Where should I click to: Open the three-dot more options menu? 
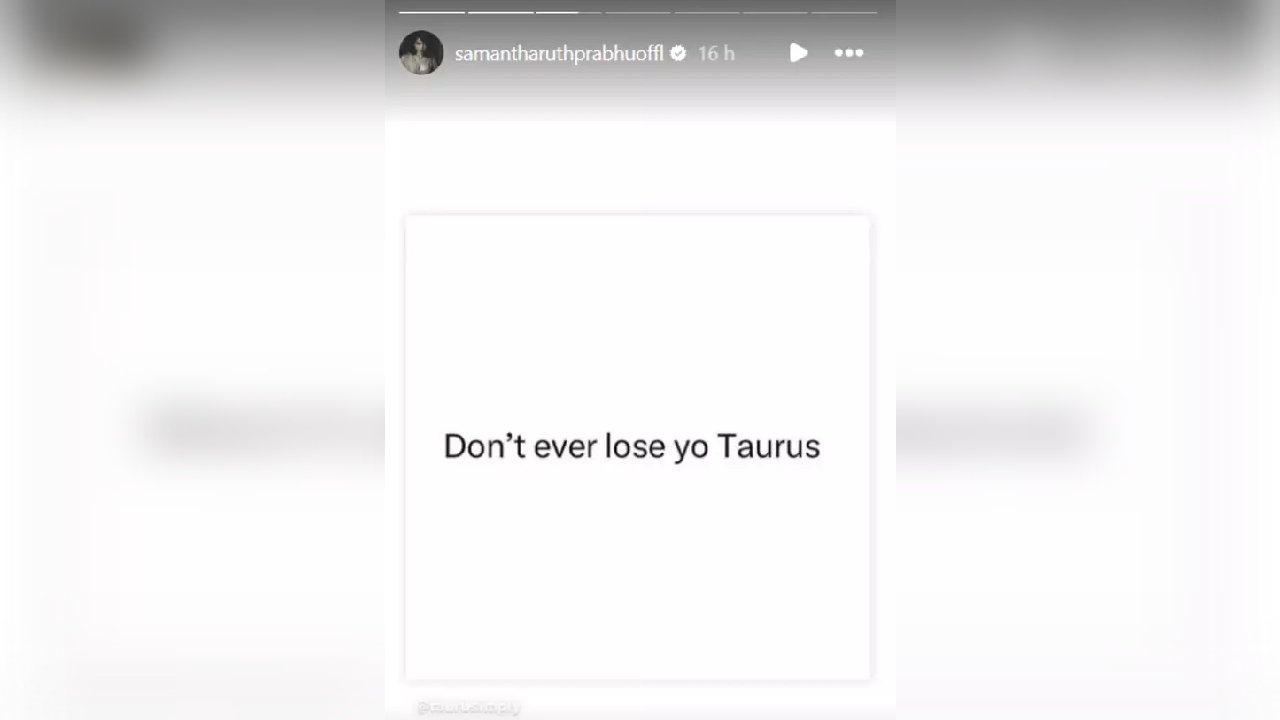(x=849, y=53)
